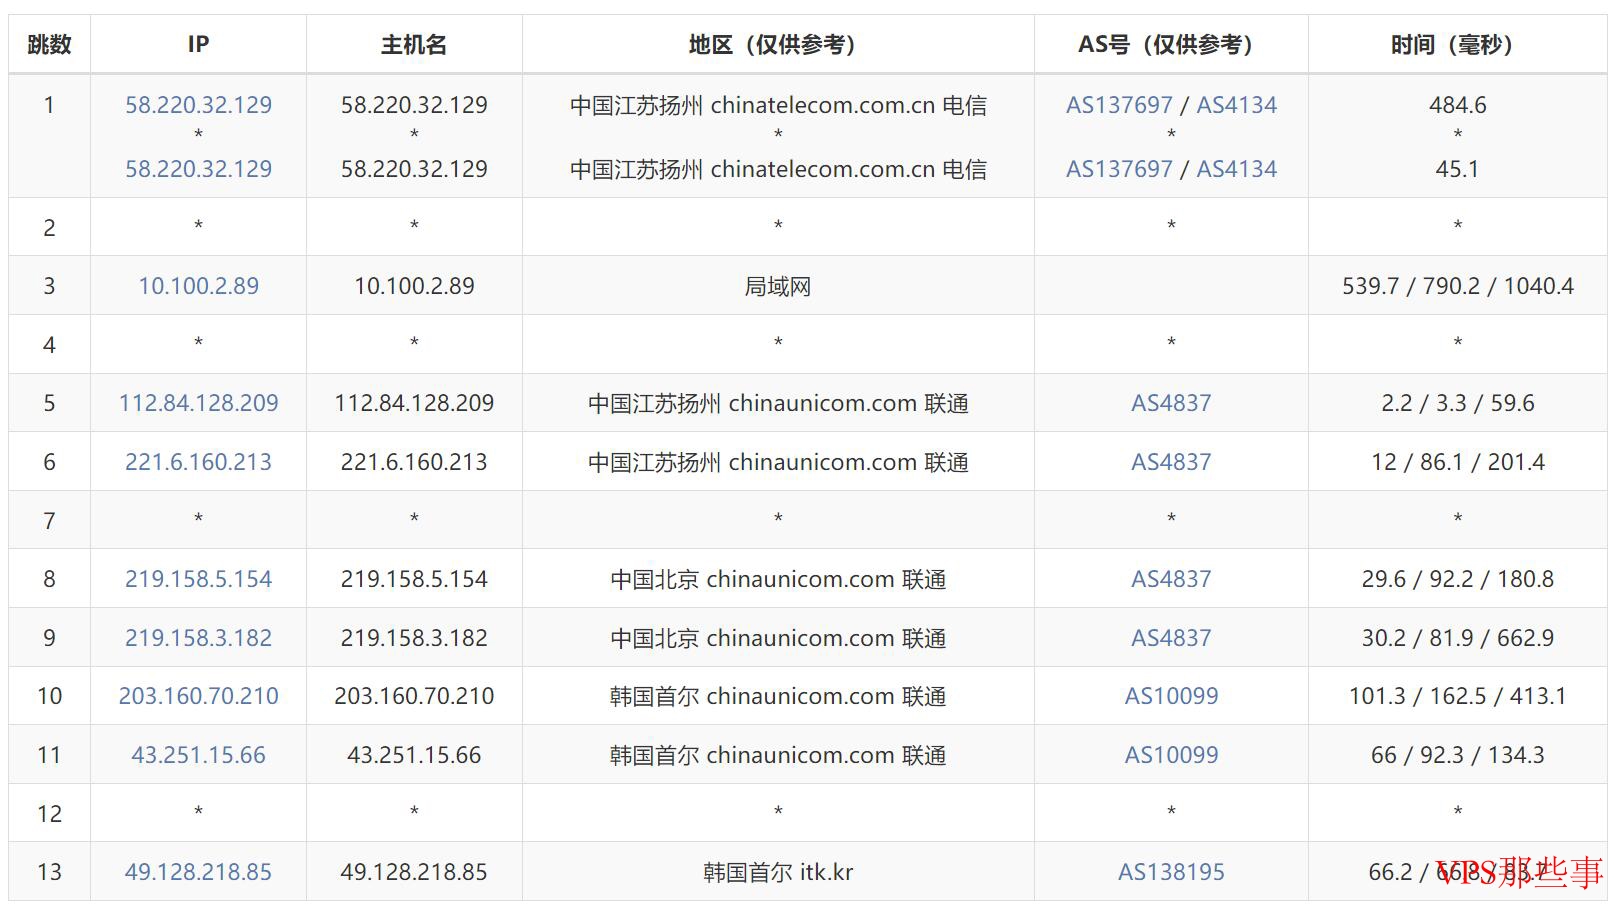This screenshot has width=1615, height=905.
Task: Click hostname 221.6.160.213 in 主机名 column
Action: point(414,462)
